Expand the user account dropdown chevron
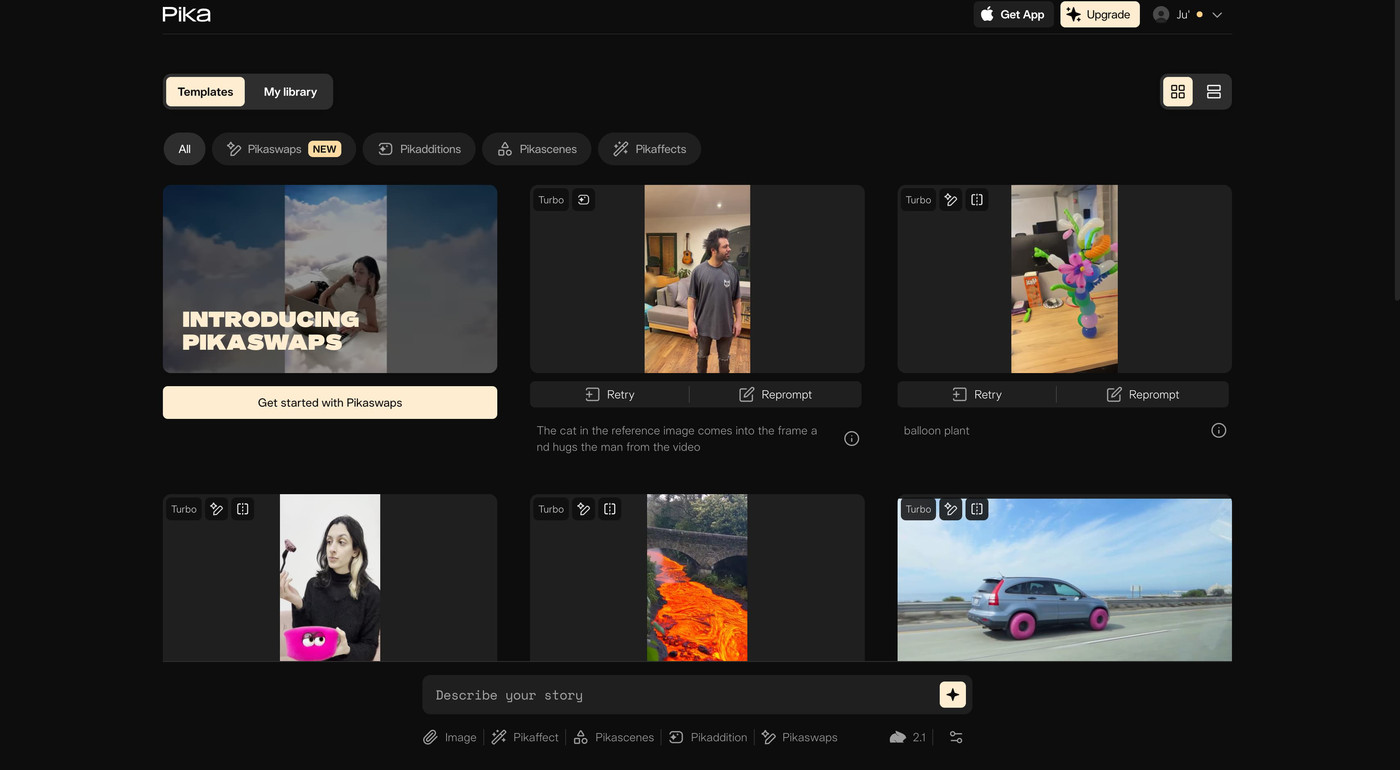The height and width of the screenshot is (770, 1400). pos(1217,15)
